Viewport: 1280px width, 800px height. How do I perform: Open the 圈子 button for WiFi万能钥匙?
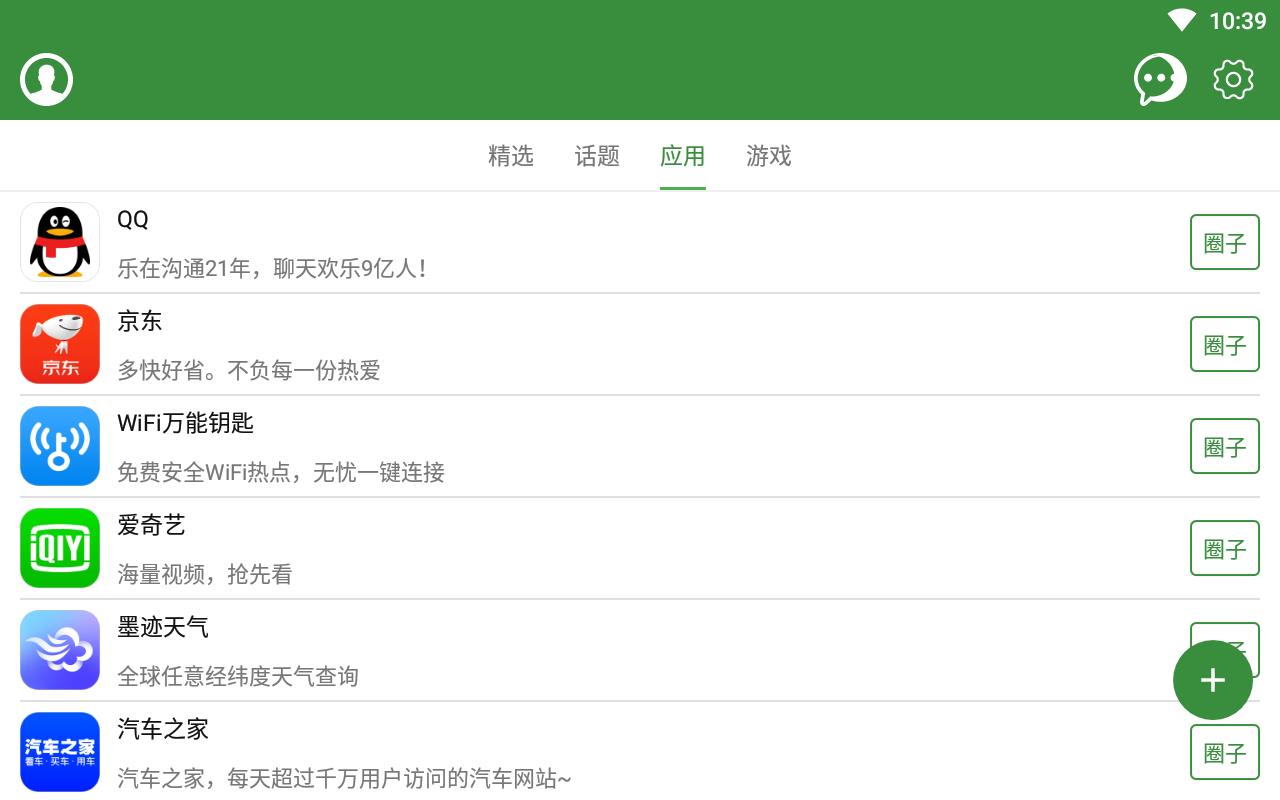(1225, 446)
